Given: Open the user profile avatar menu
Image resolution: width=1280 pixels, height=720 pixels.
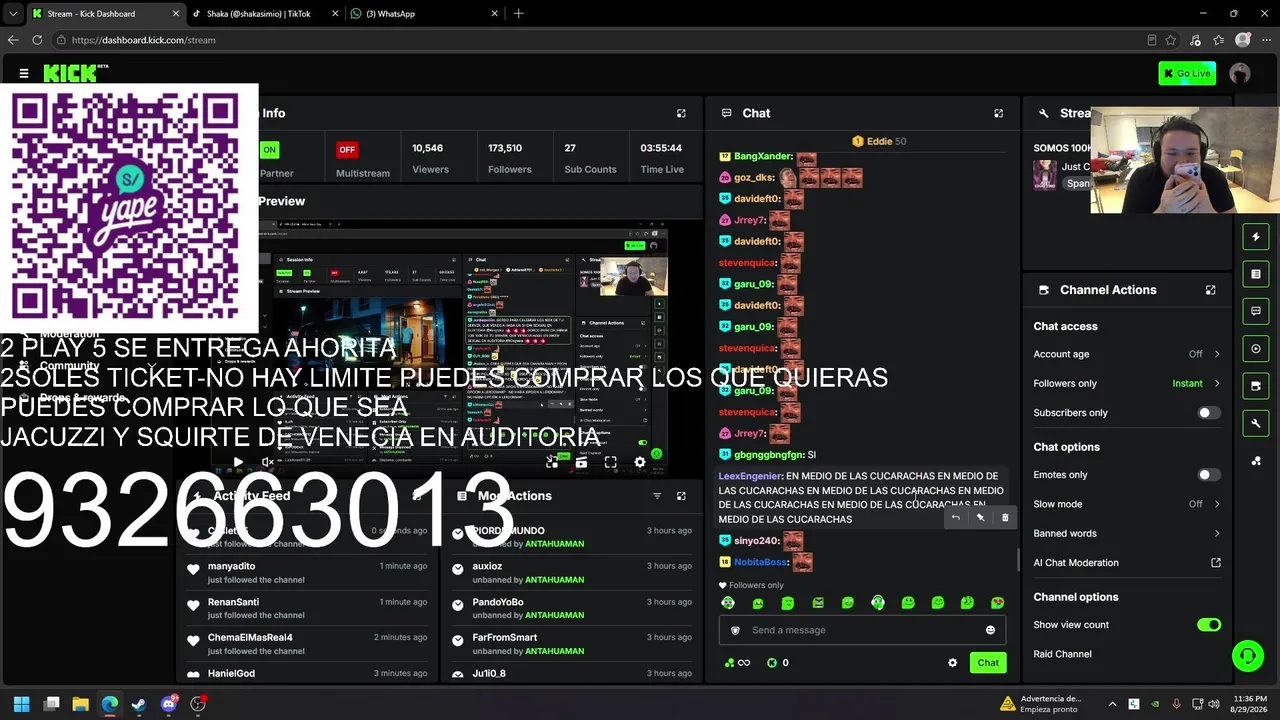Looking at the screenshot, I should coord(1239,73).
